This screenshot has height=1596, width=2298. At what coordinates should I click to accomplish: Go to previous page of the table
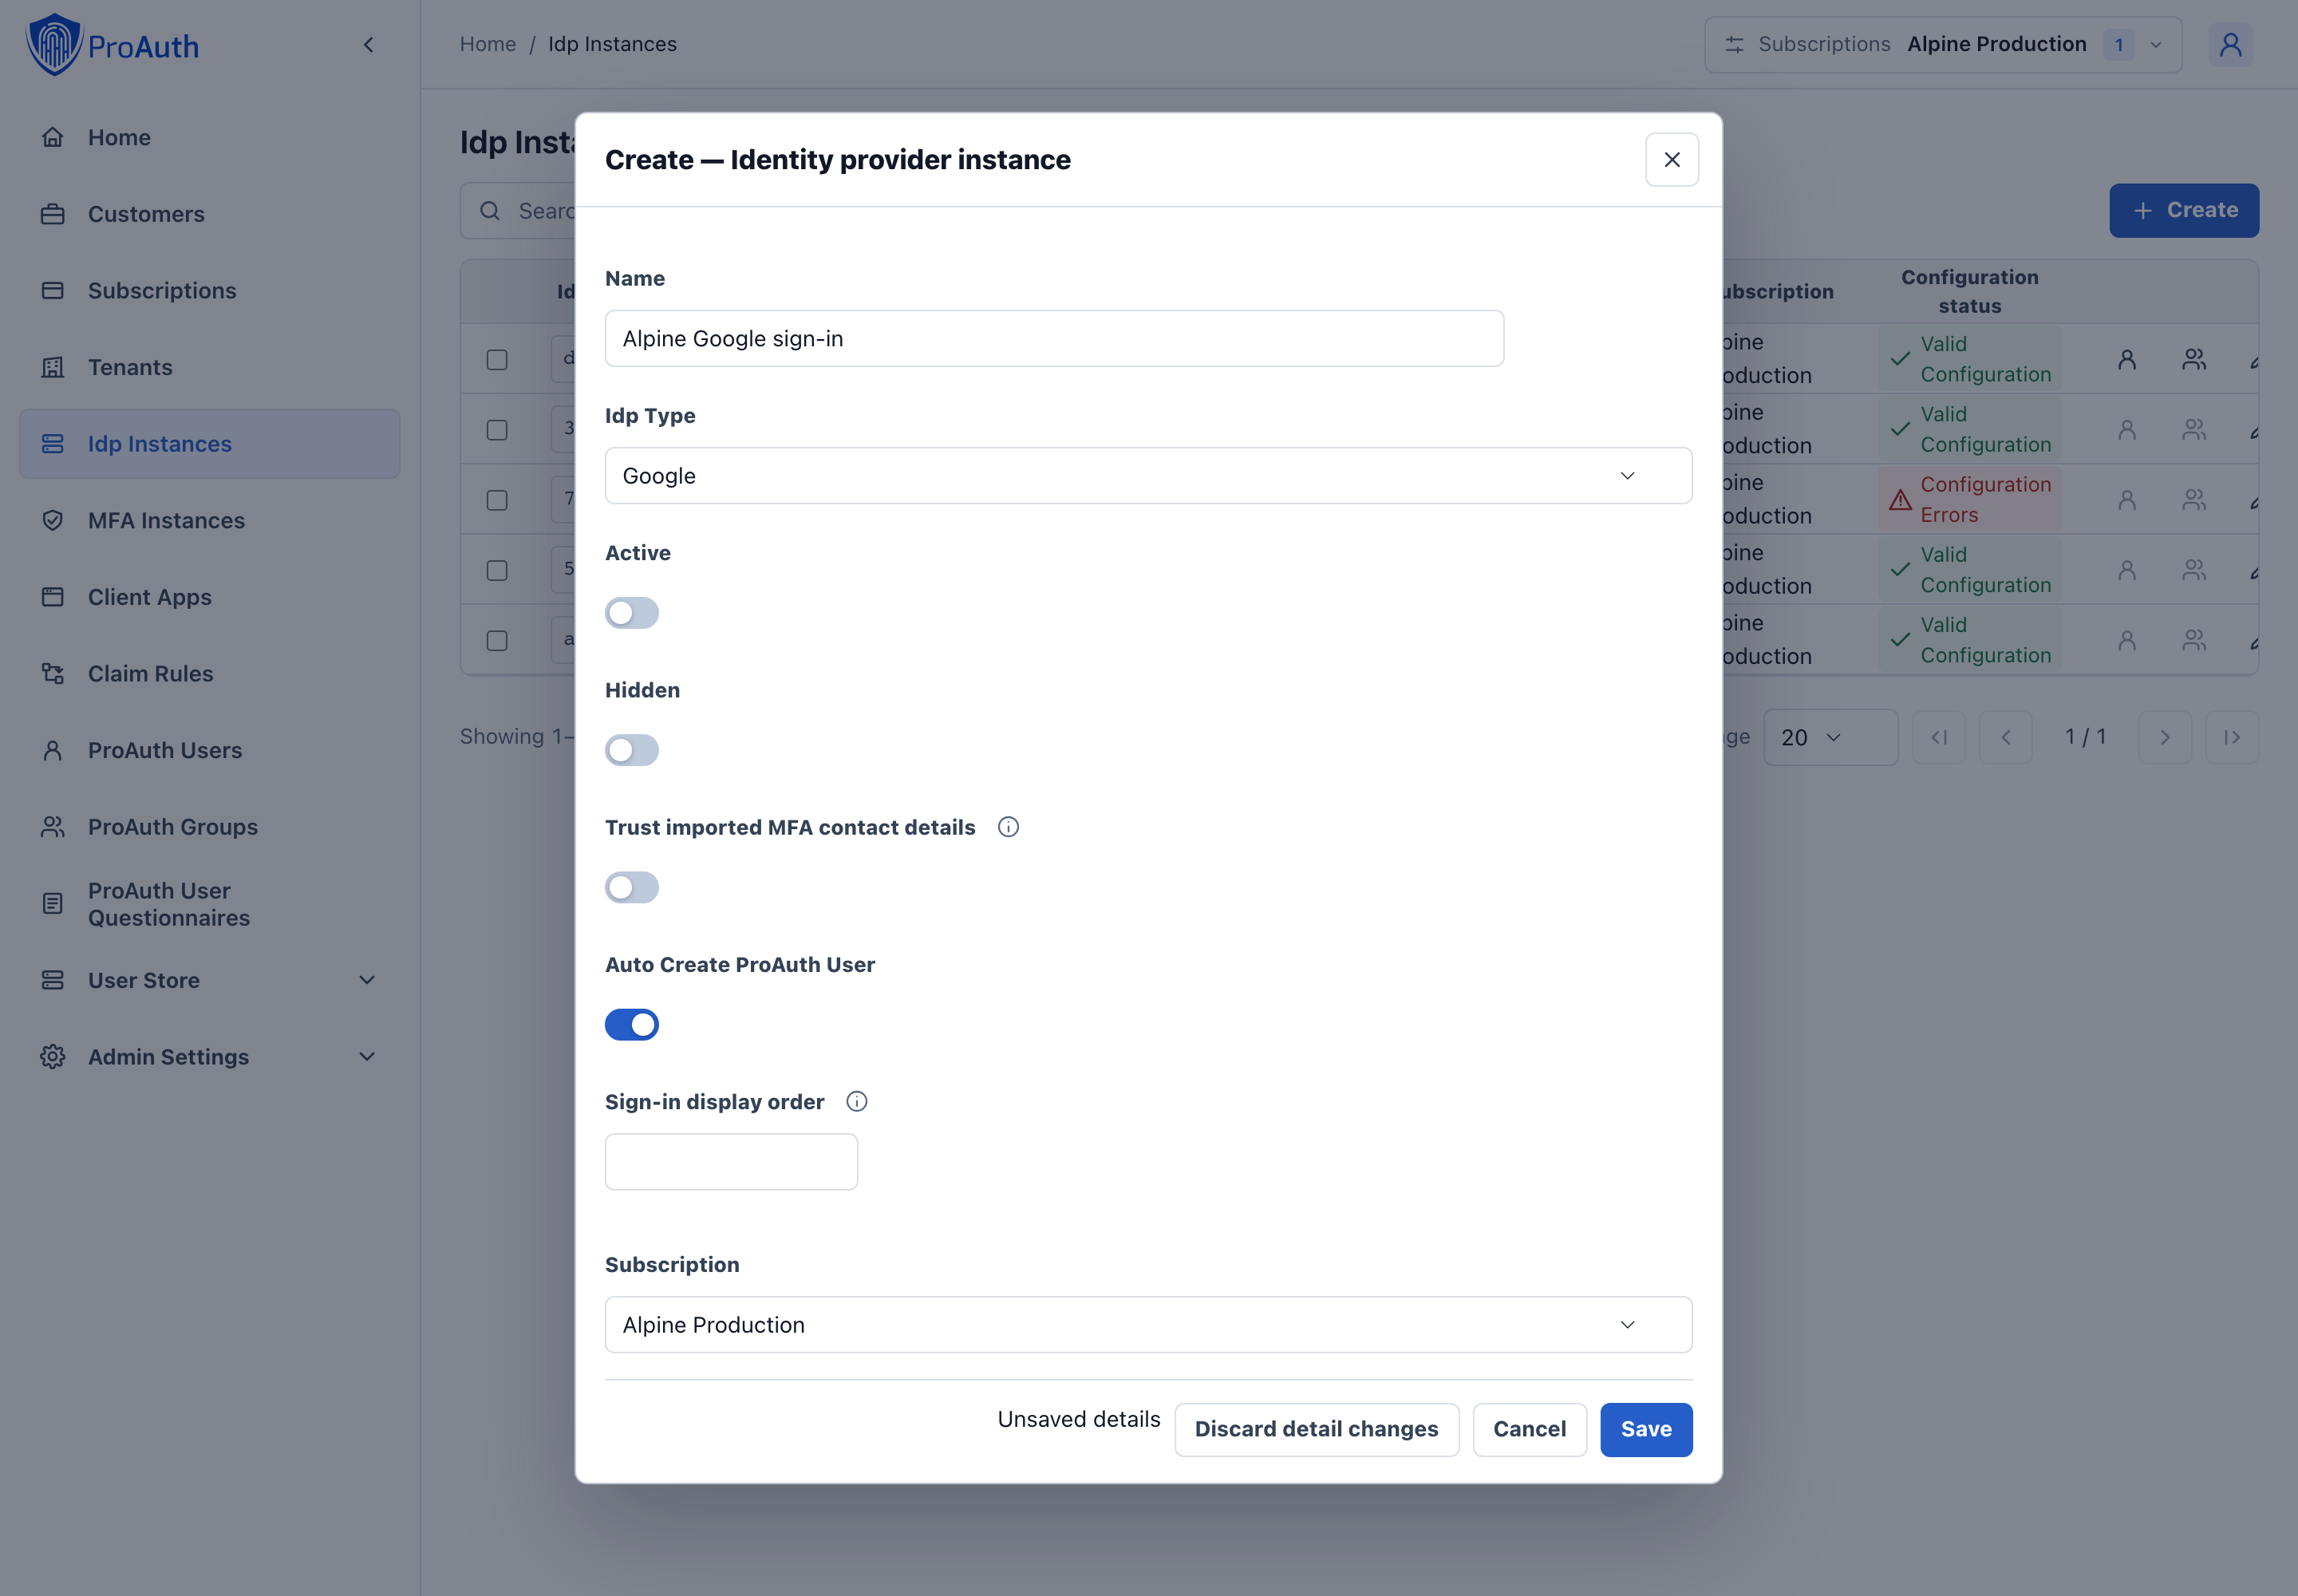tap(2005, 737)
